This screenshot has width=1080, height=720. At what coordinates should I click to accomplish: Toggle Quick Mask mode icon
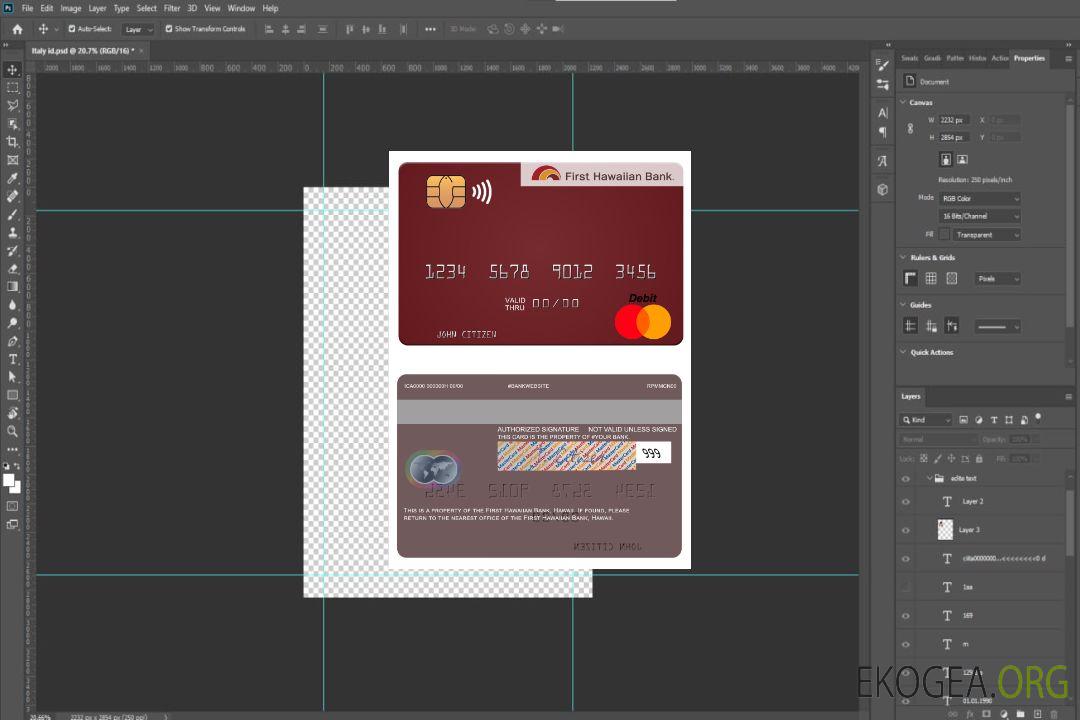coord(12,506)
